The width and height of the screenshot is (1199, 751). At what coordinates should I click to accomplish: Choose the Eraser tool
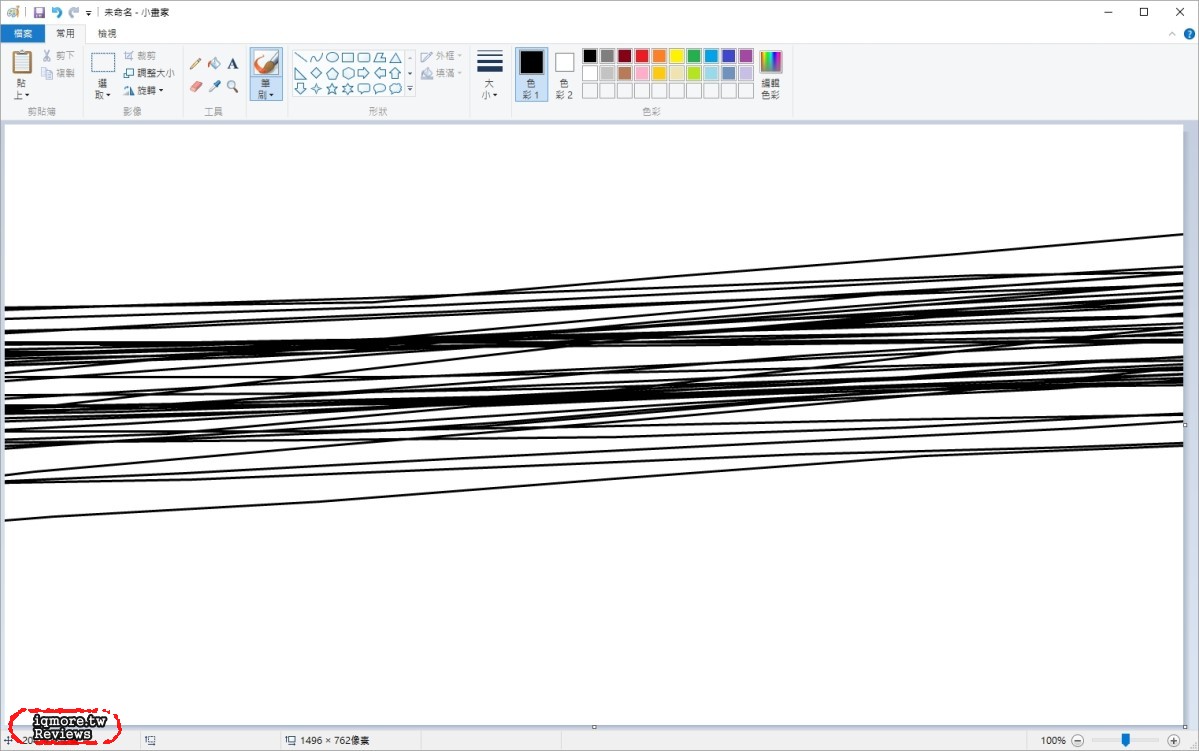click(x=196, y=87)
